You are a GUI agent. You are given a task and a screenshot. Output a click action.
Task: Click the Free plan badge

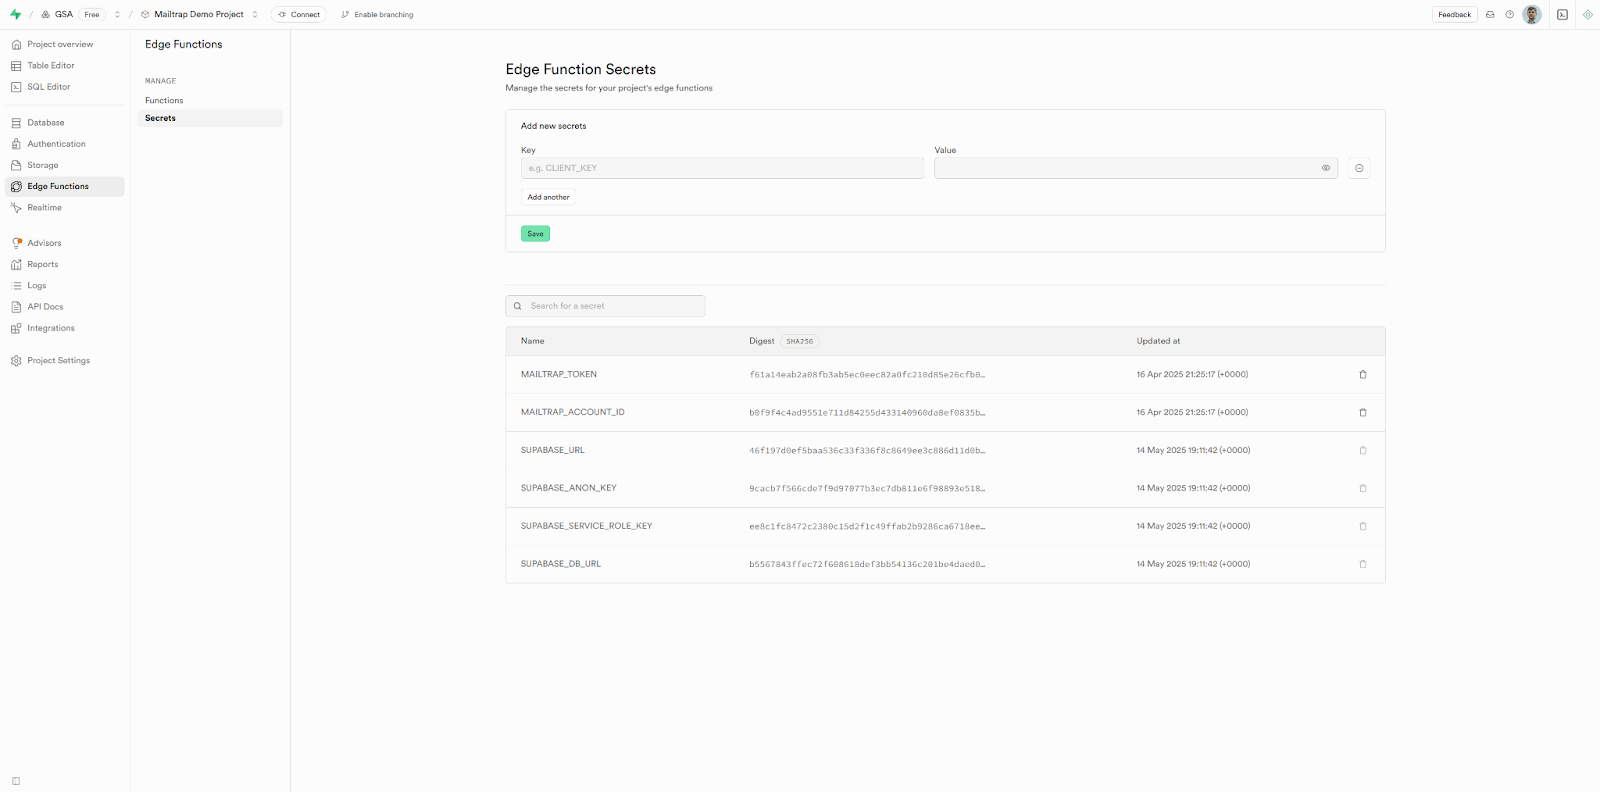click(92, 14)
